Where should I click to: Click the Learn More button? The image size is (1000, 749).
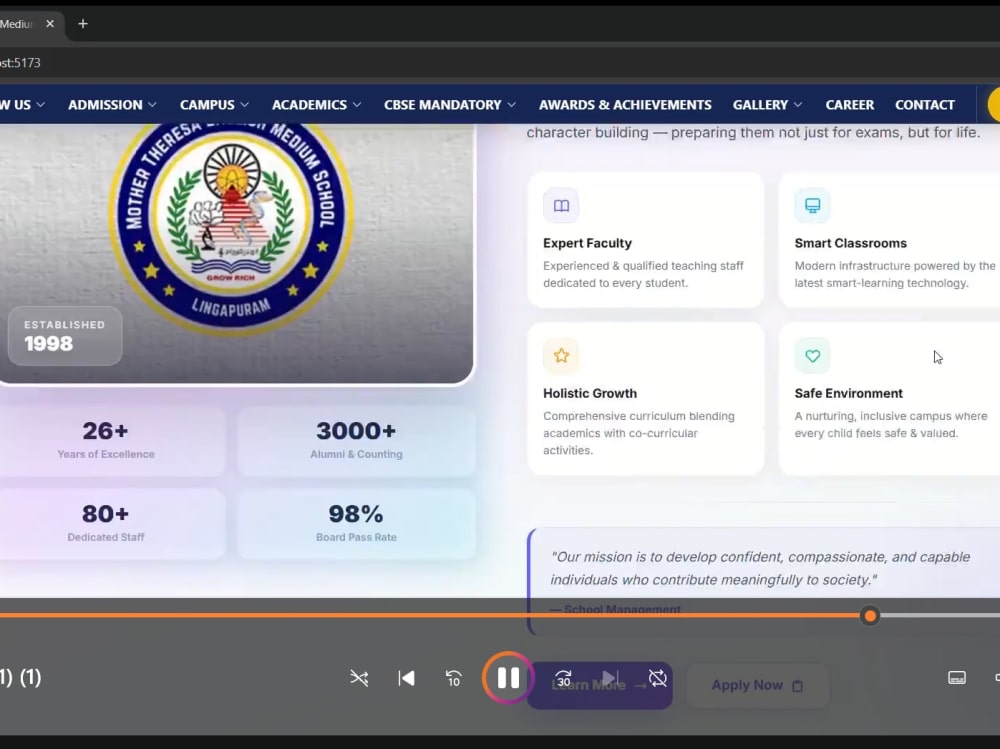pyautogui.click(x=599, y=685)
